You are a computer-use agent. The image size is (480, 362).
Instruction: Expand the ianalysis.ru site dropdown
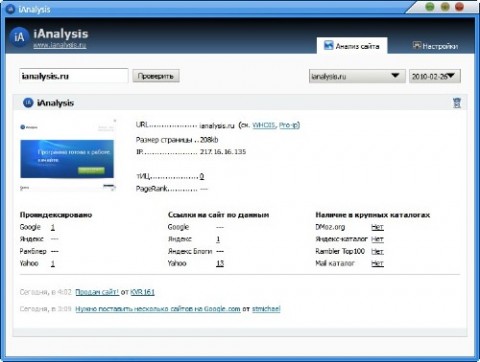point(357,76)
